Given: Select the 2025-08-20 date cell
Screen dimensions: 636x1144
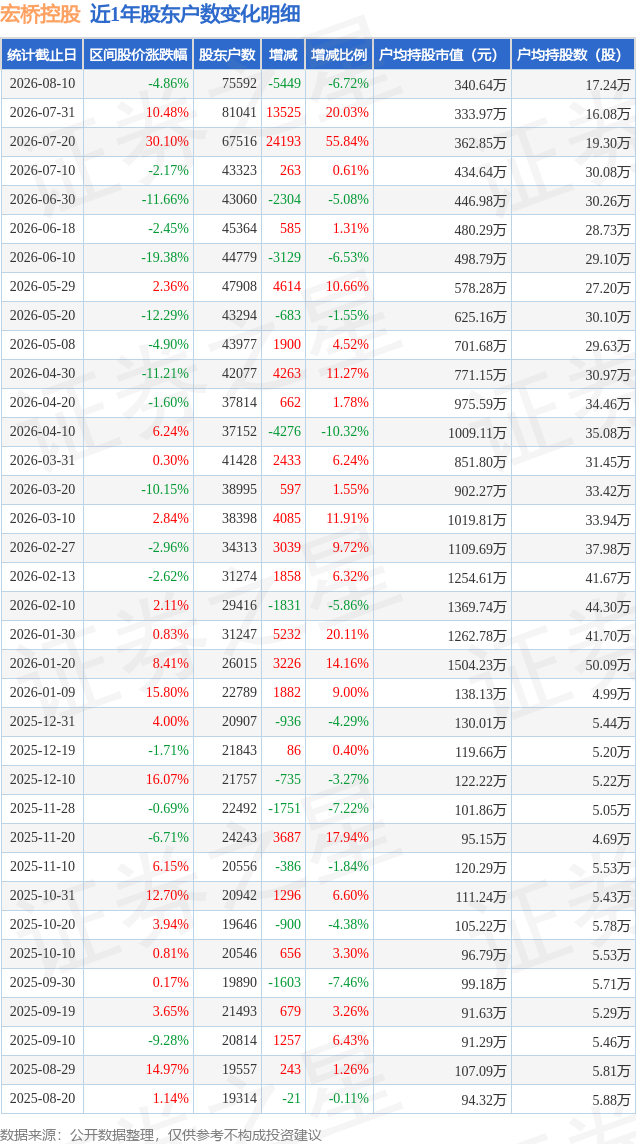Looking at the screenshot, I should click(42, 1097).
